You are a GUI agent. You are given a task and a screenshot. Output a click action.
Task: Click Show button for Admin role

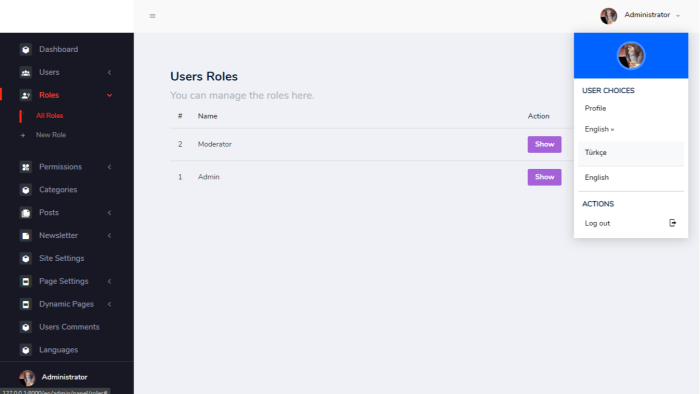(544, 177)
